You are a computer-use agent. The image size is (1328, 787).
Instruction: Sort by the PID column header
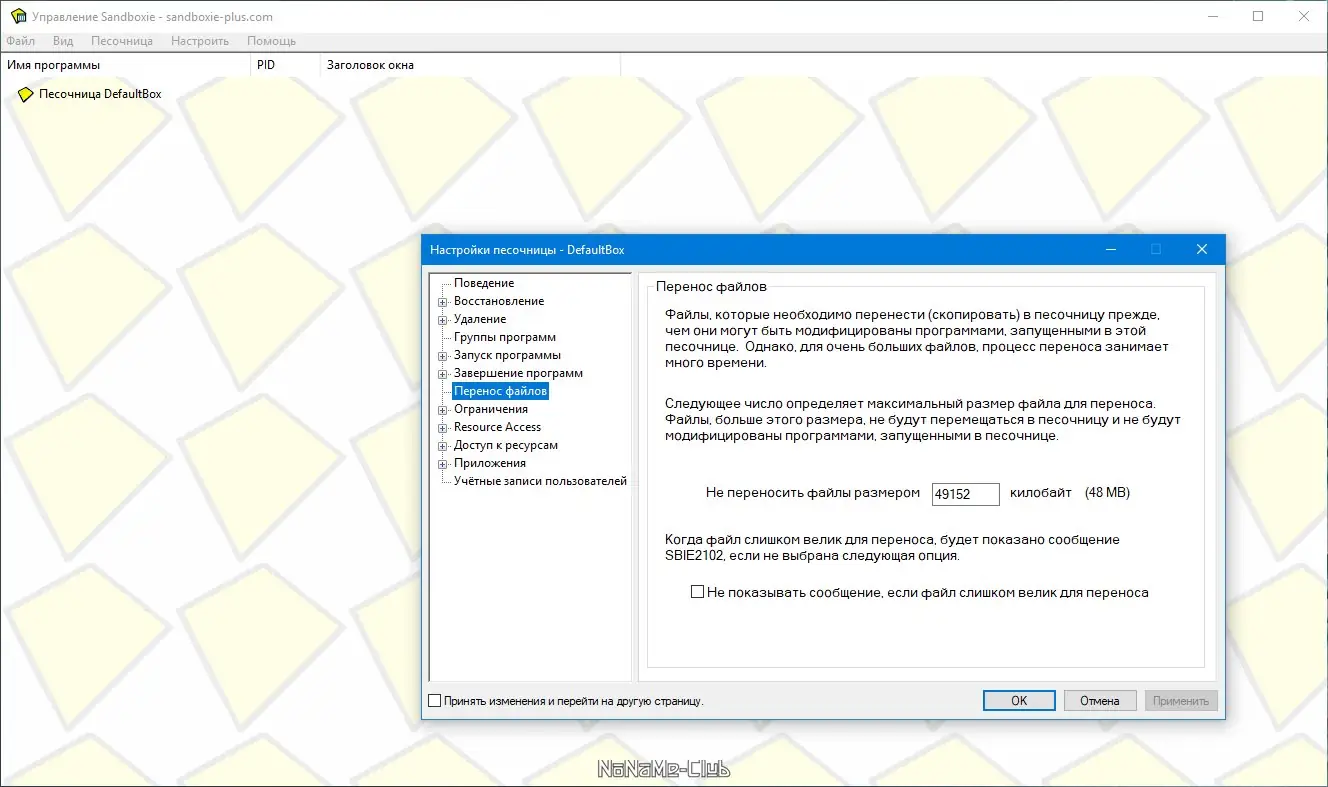pos(285,65)
